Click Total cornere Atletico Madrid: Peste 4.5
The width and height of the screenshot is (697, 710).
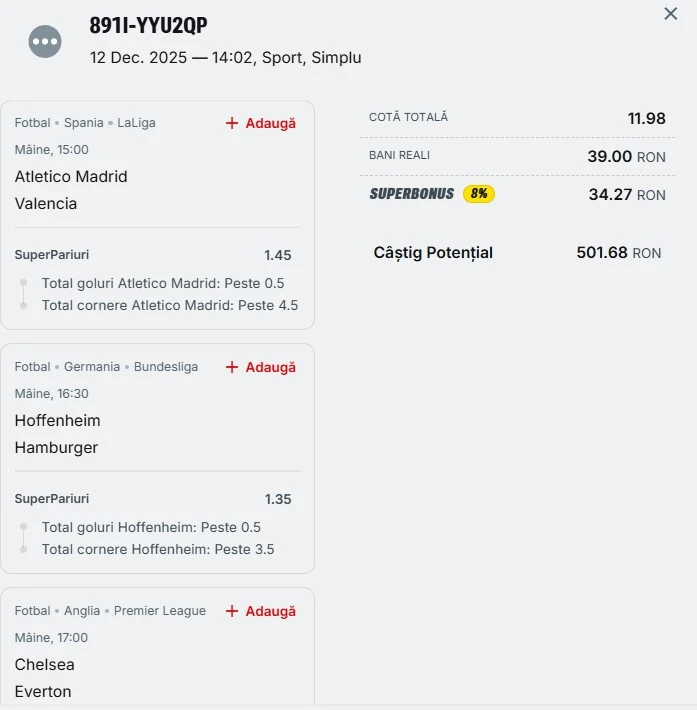point(170,305)
